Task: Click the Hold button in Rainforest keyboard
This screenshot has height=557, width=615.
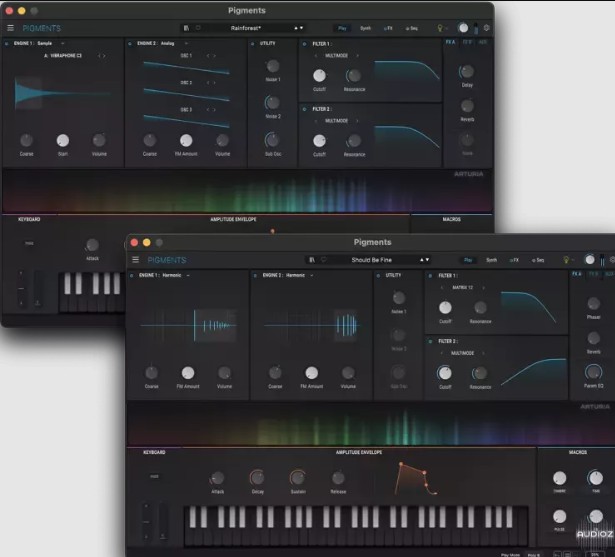Action: 29,244
